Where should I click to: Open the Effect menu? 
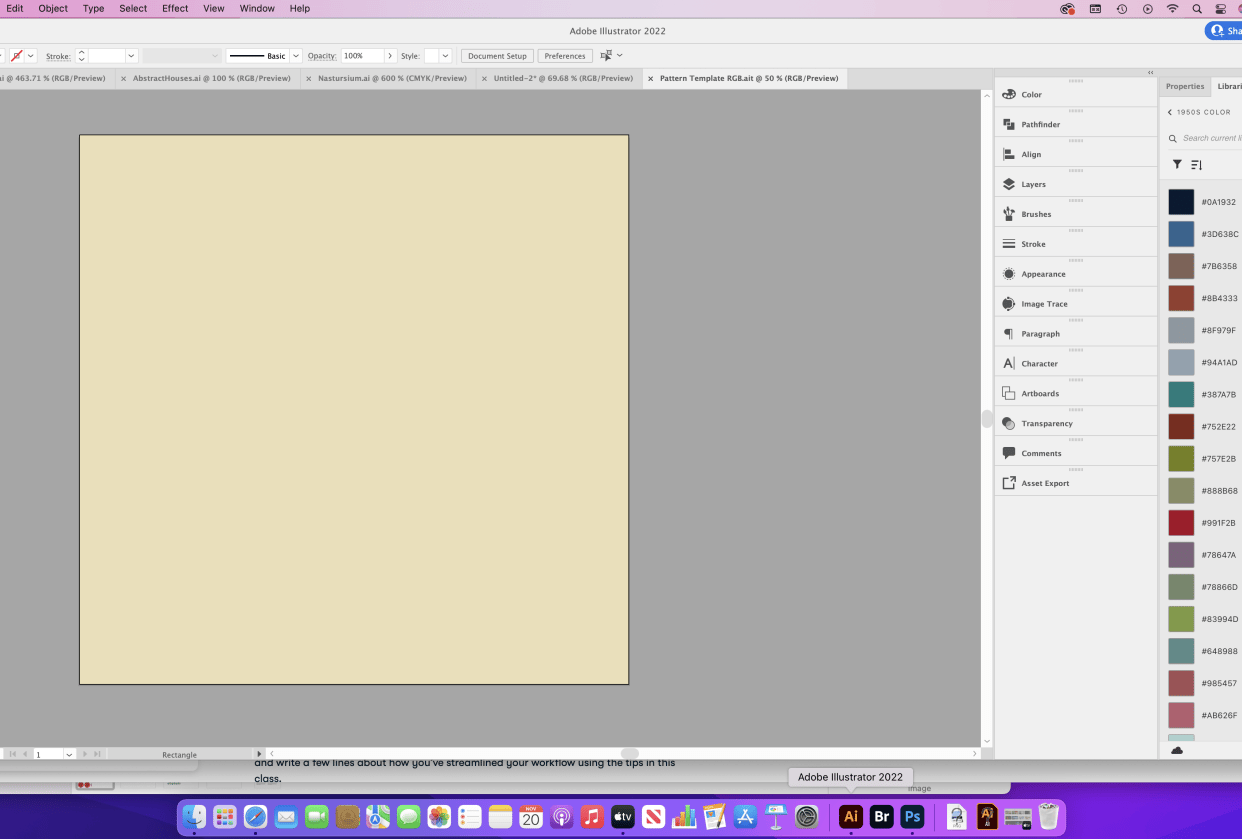(x=175, y=8)
